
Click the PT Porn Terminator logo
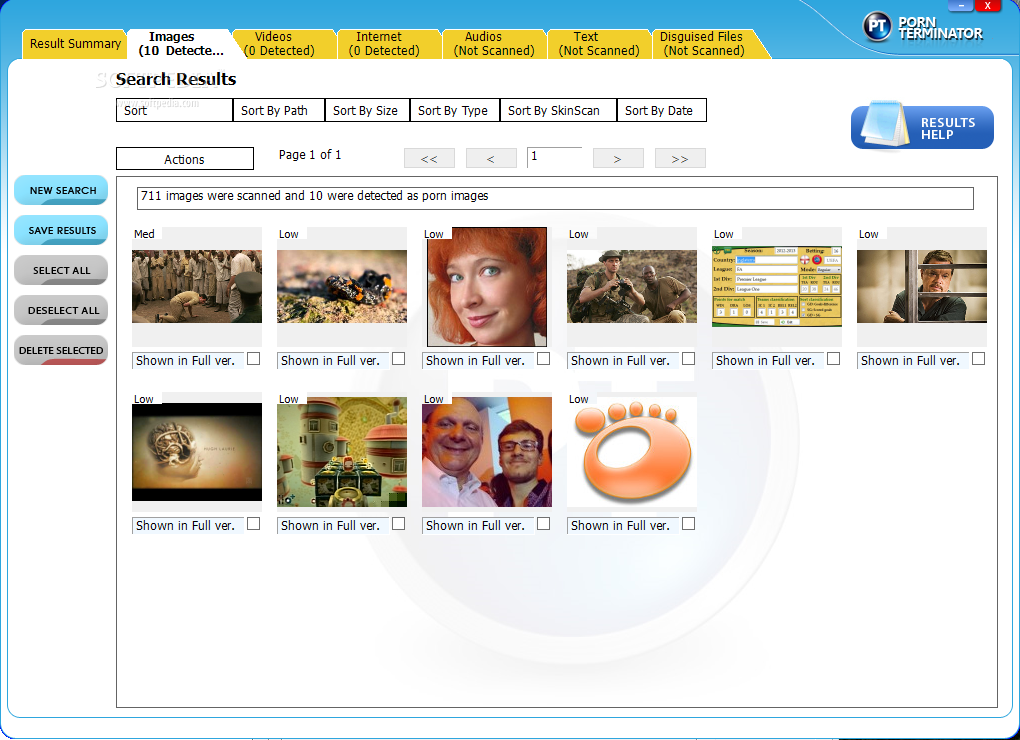[x=922, y=27]
